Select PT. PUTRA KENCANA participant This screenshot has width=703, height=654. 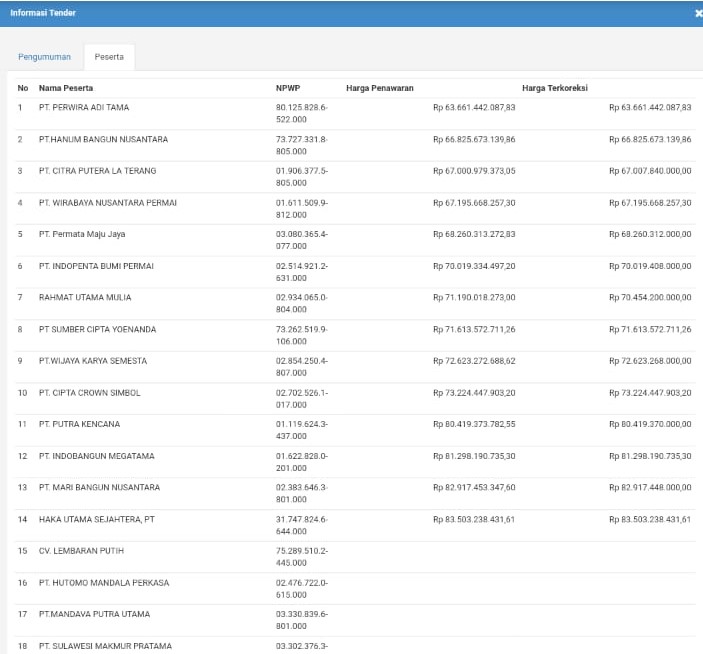coord(79,425)
